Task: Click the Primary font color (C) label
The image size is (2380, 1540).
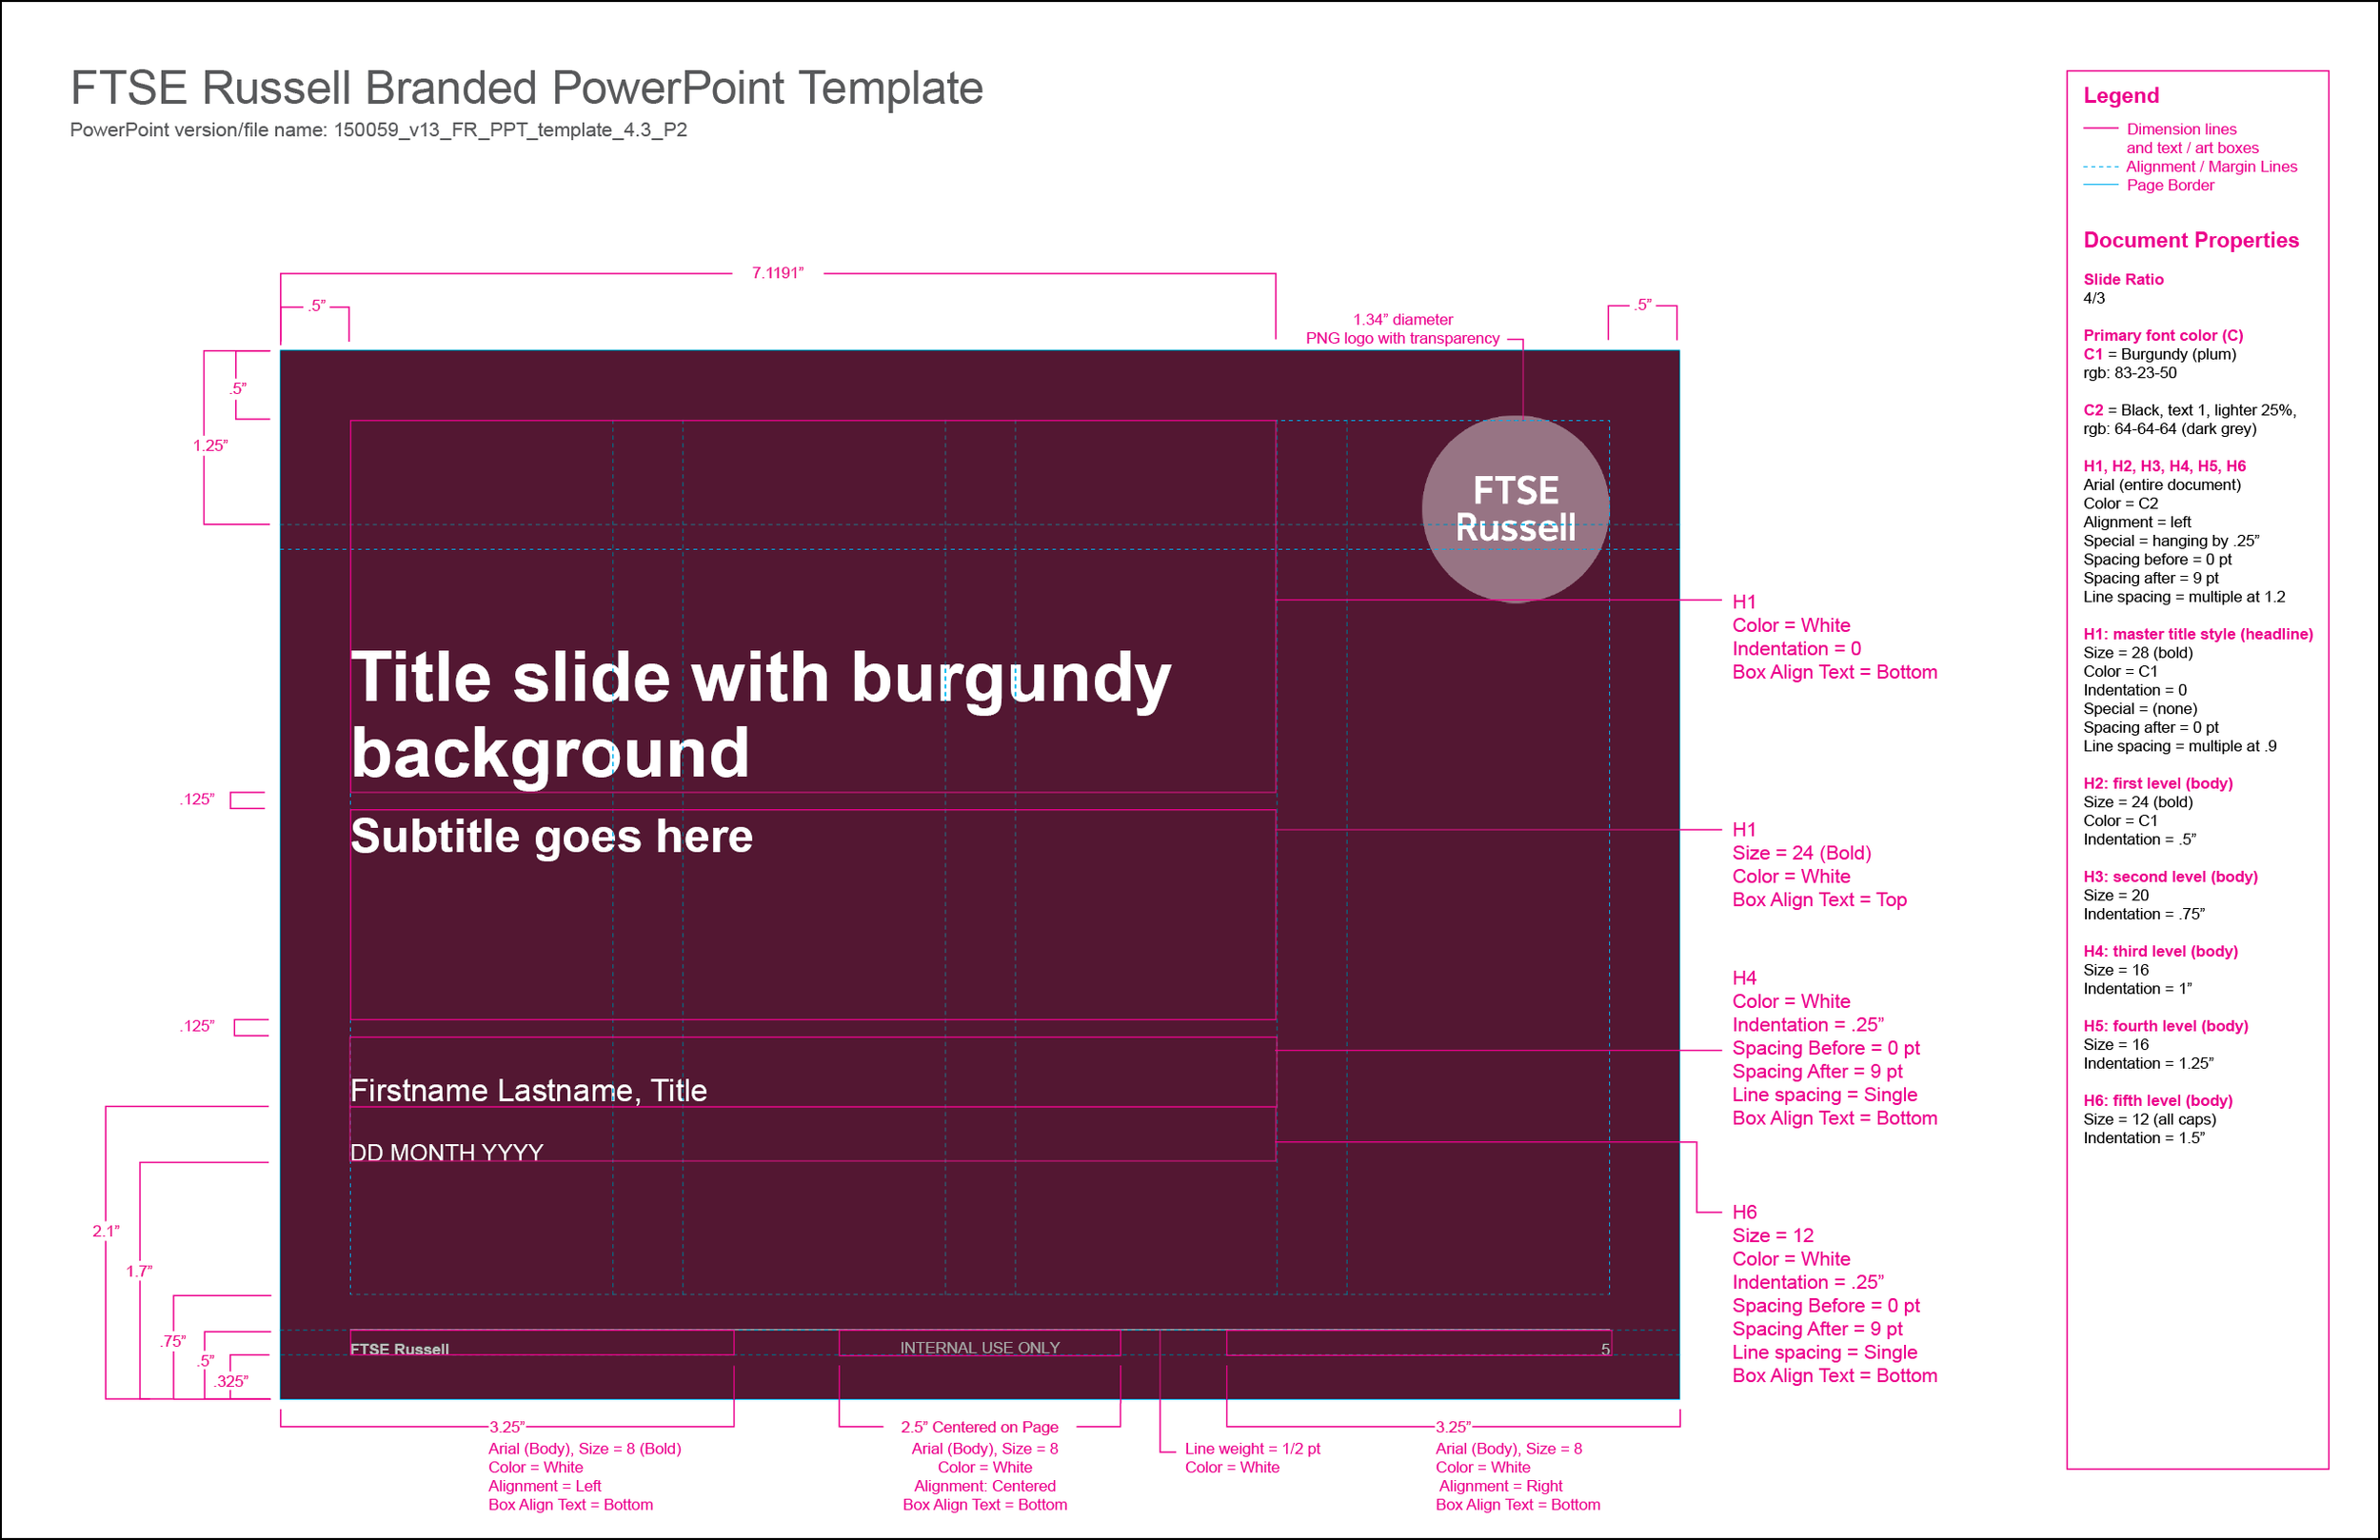Action: pyautogui.click(x=2162, y=335)
